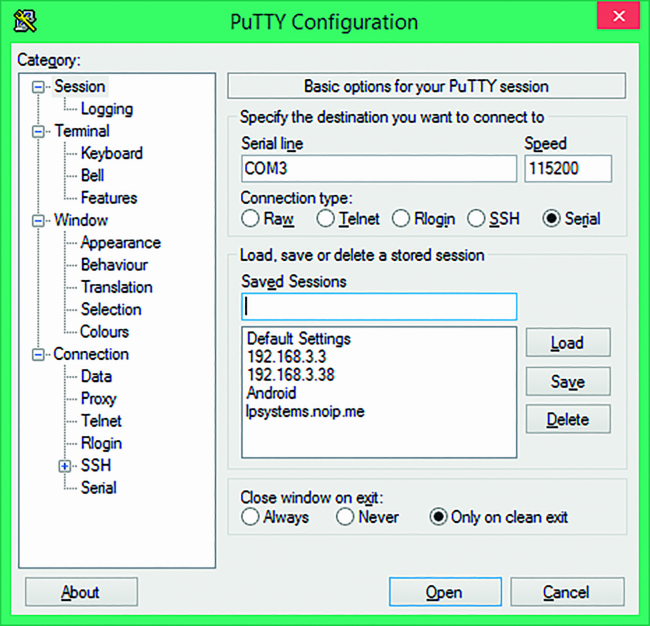
Task: Open the Window category
Action: tap(81, 220)
